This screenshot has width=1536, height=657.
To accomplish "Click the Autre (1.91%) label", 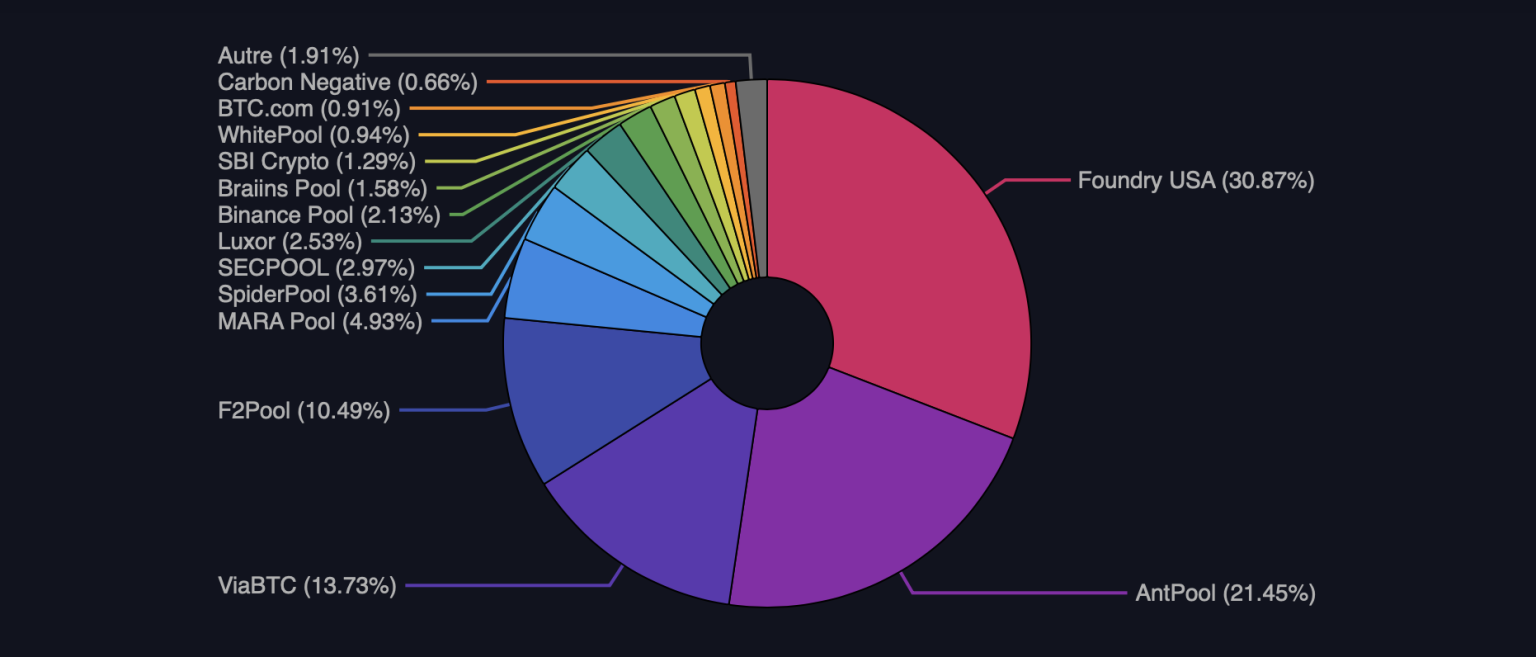I will coord(288,55).
